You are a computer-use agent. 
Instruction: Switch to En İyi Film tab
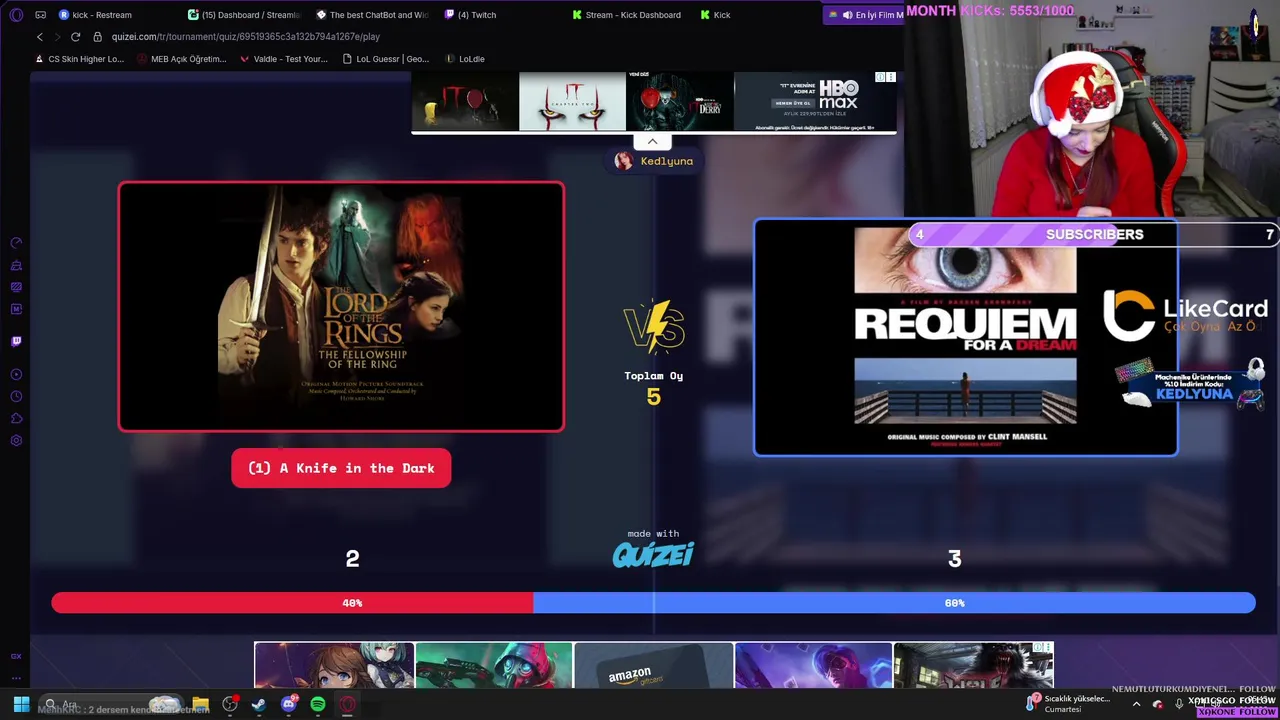(x=863, y=15)
